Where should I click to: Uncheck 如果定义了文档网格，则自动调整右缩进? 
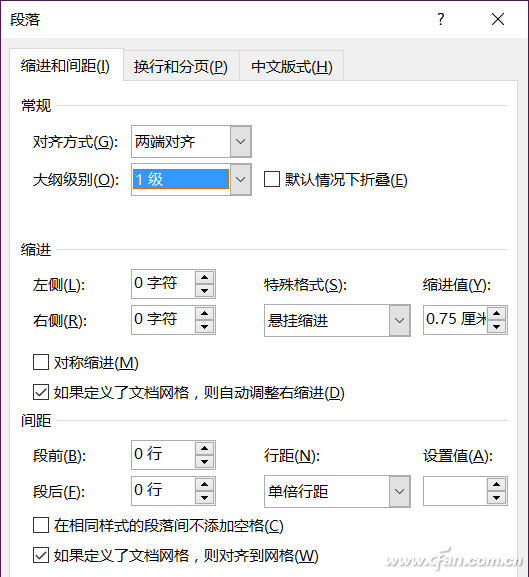[41, 392]
